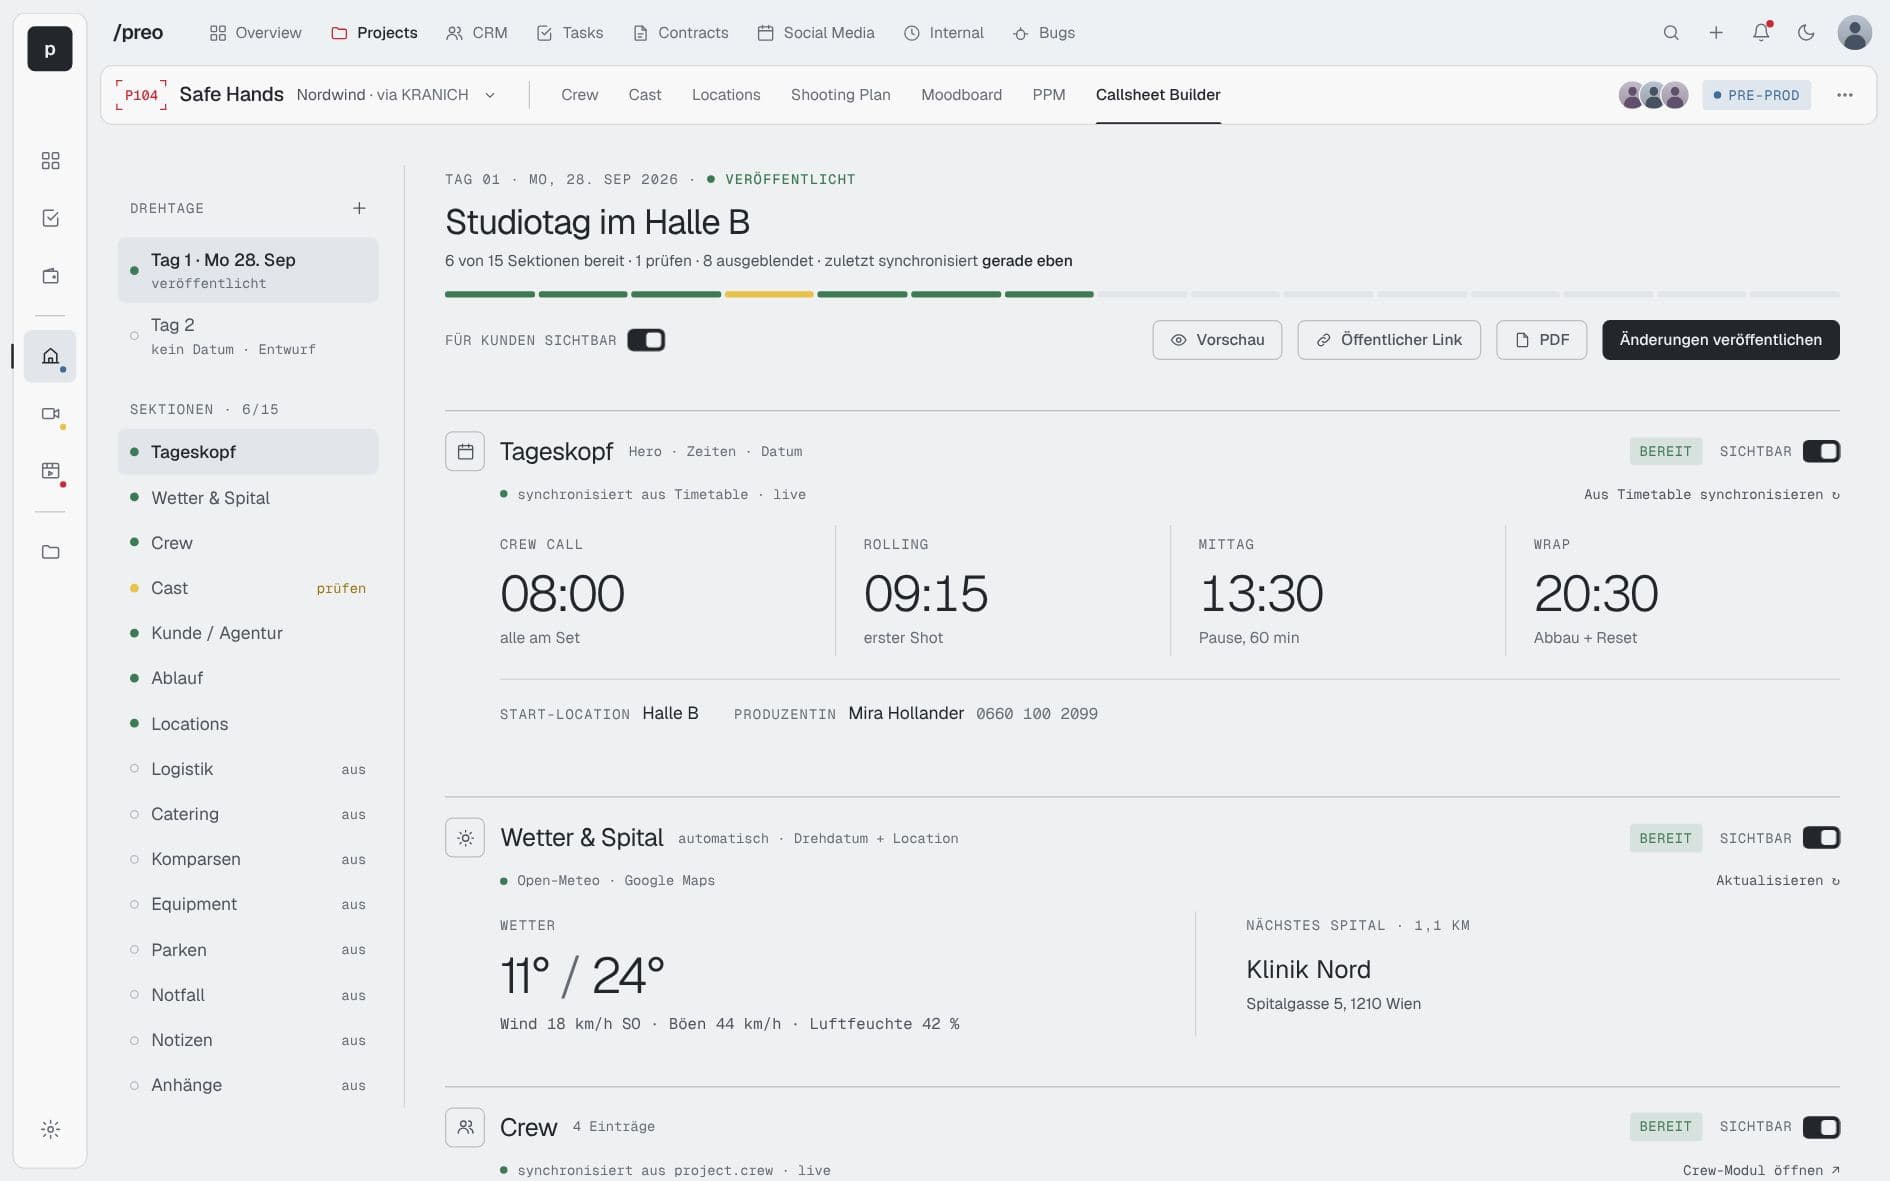Image resolution: width=1890 pixels, height=1181 pixels.
Task: Open the PRE-PROD status selector
Action: (x=1756, y=95)
